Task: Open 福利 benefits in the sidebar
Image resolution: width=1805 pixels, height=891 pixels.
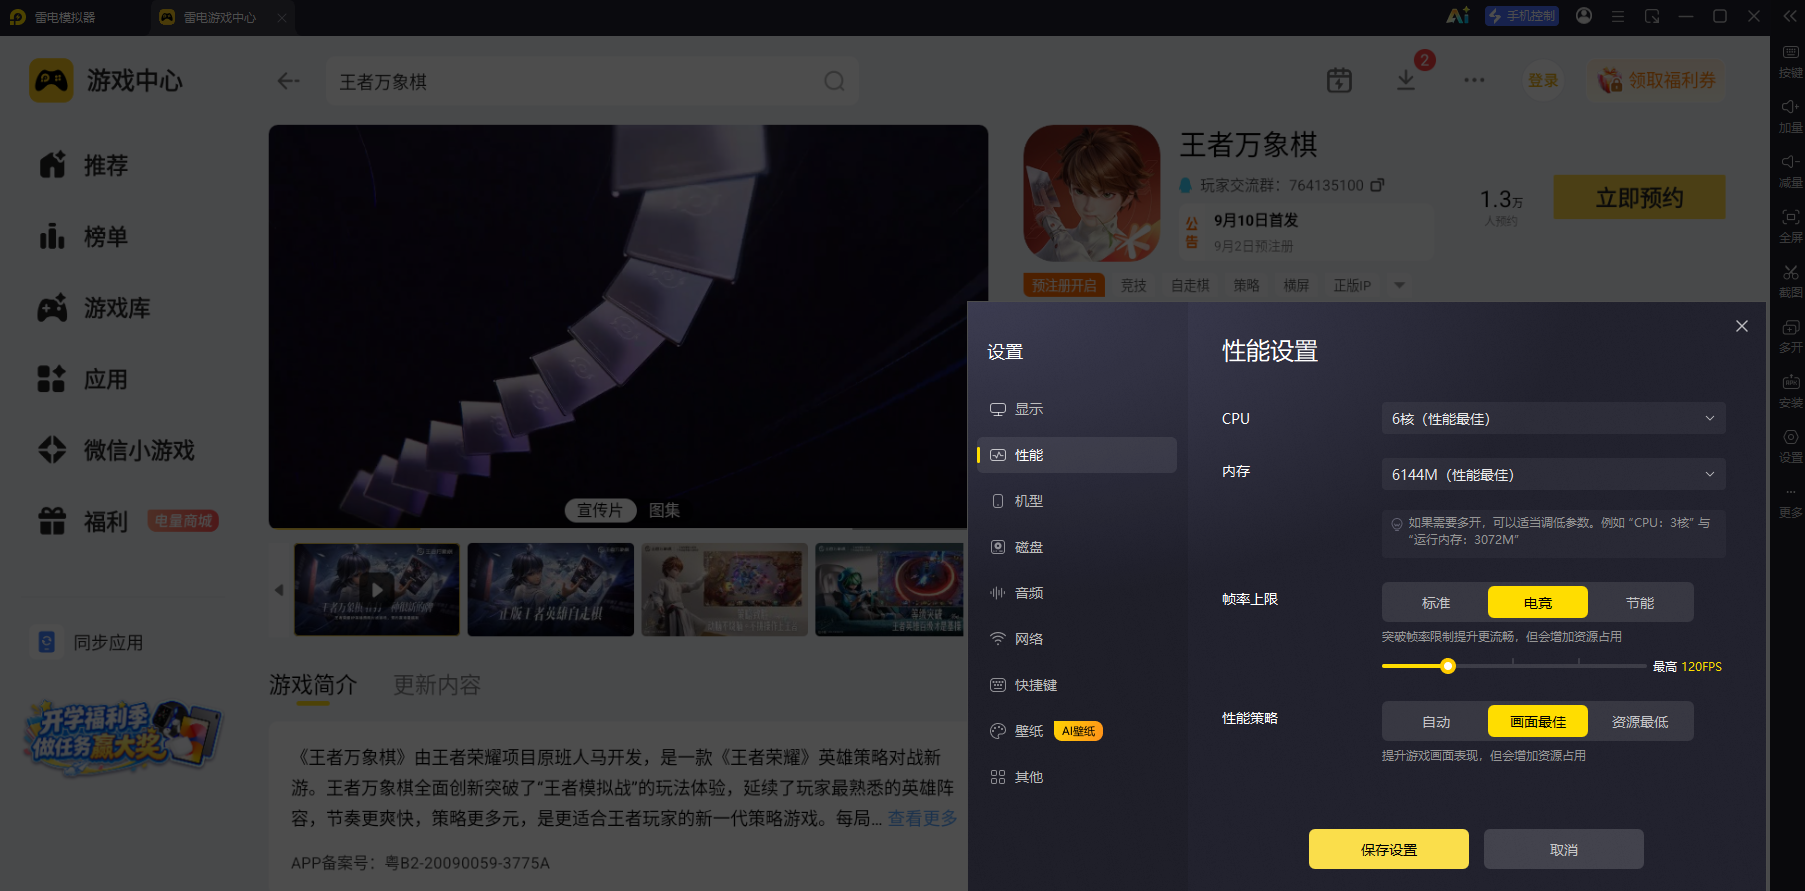Action: coord(84,522)
